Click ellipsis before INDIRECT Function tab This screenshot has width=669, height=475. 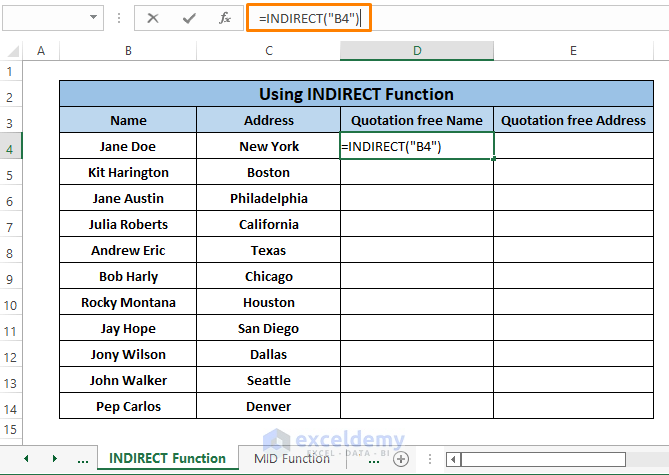[x=81, y=459]
